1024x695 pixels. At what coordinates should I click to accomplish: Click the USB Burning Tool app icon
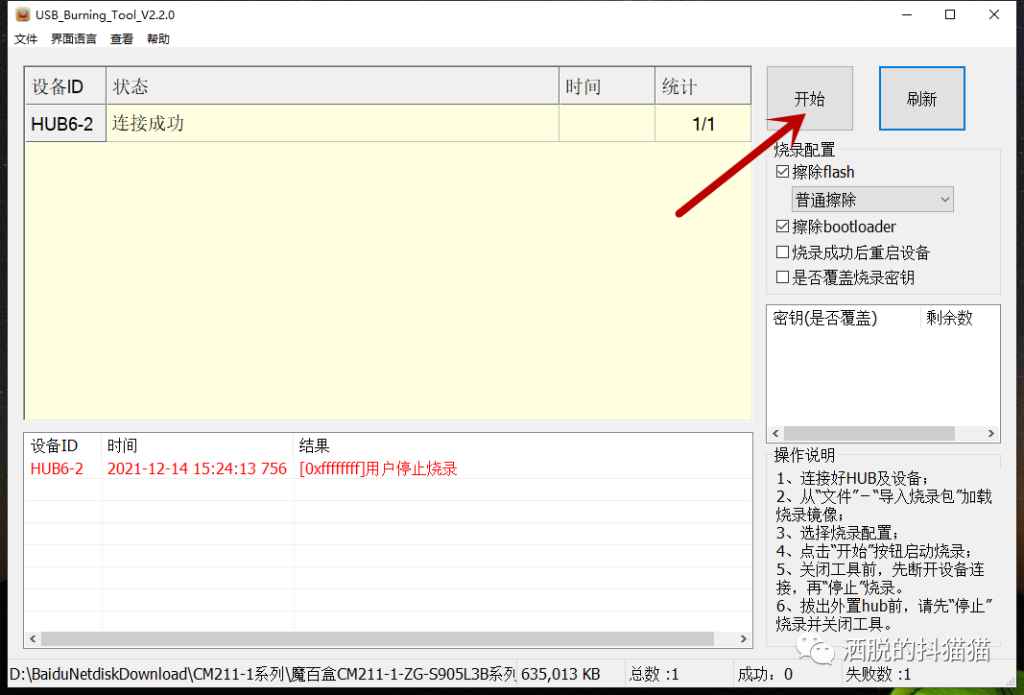pos(22,15)
